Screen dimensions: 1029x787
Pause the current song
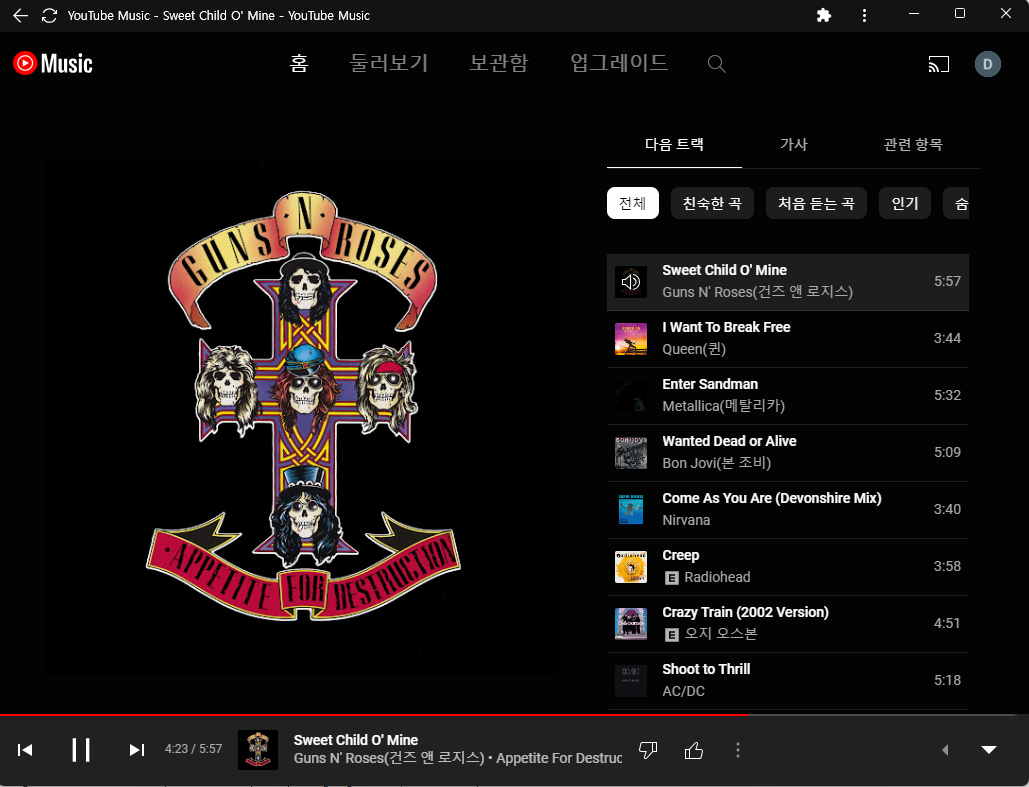(x=81, y=750)
